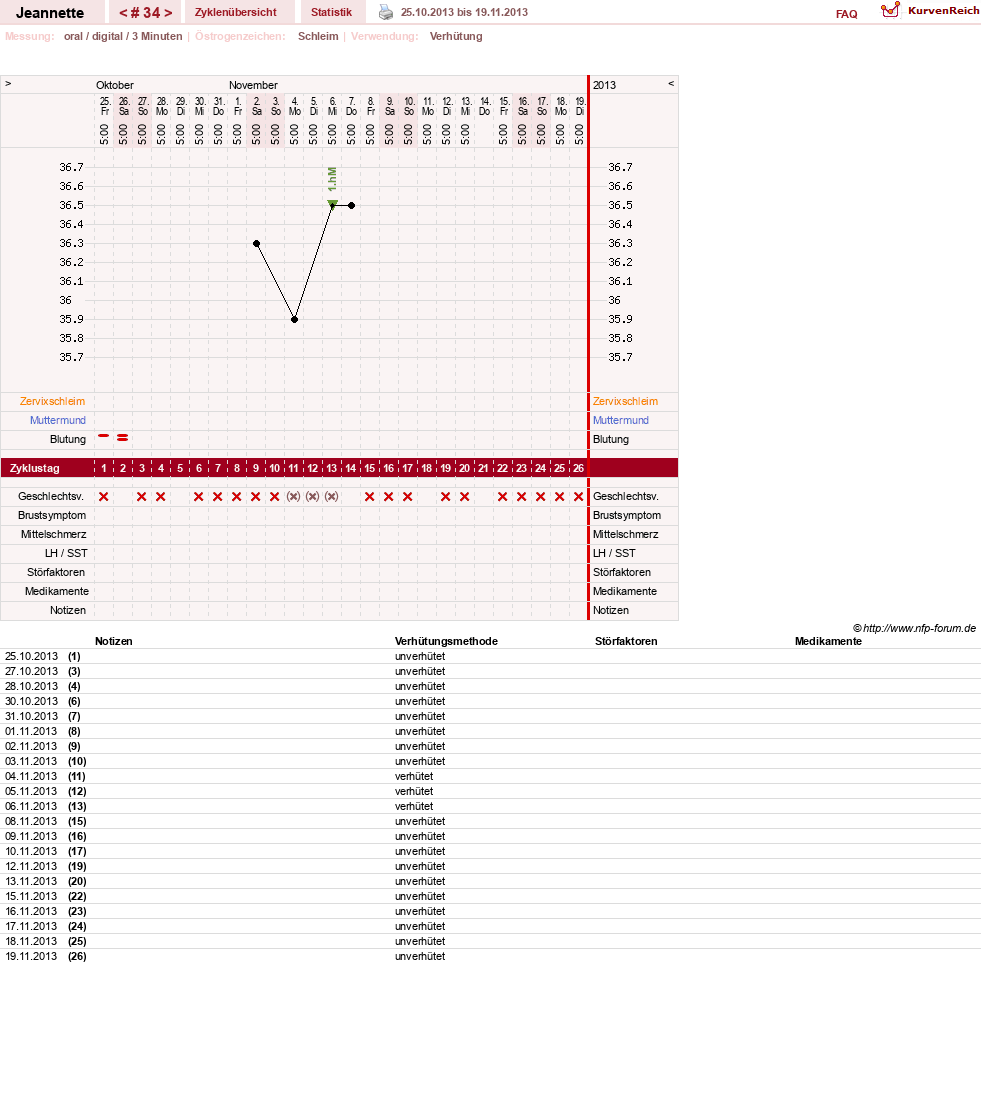
Task: Collapse chart with right '<' arrow
Action: (x=671, y=84)
